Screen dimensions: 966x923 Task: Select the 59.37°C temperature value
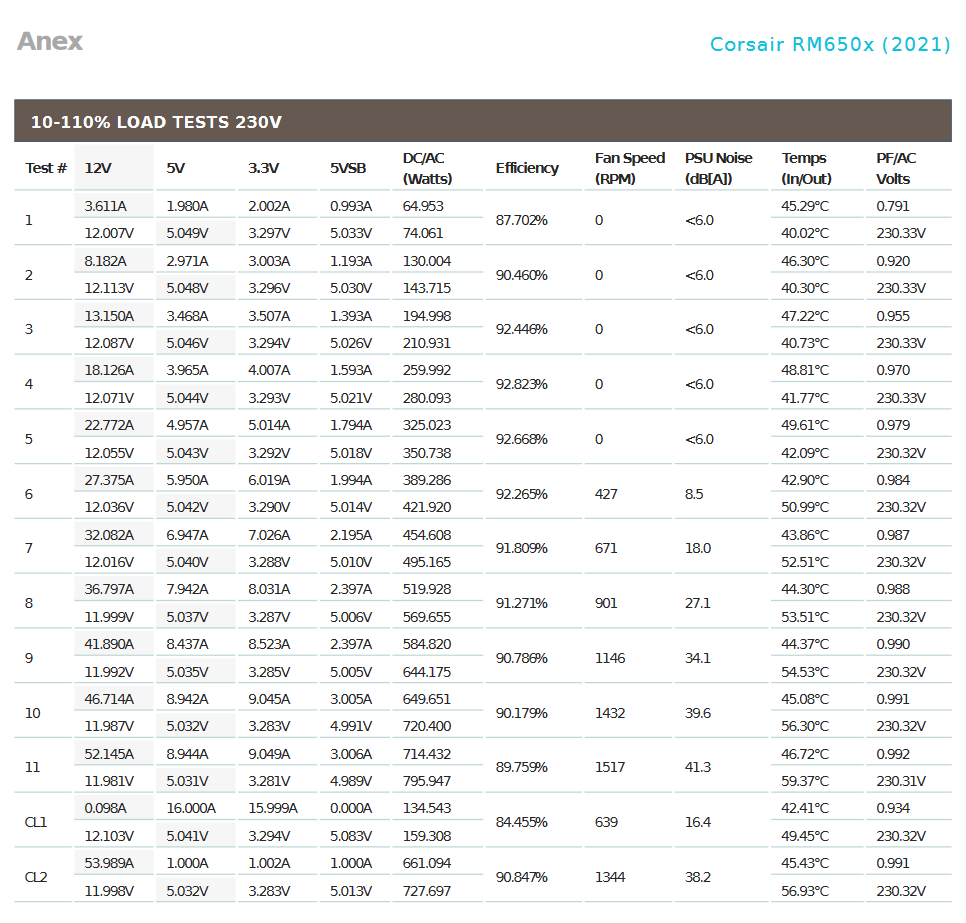tap(805, 781)
